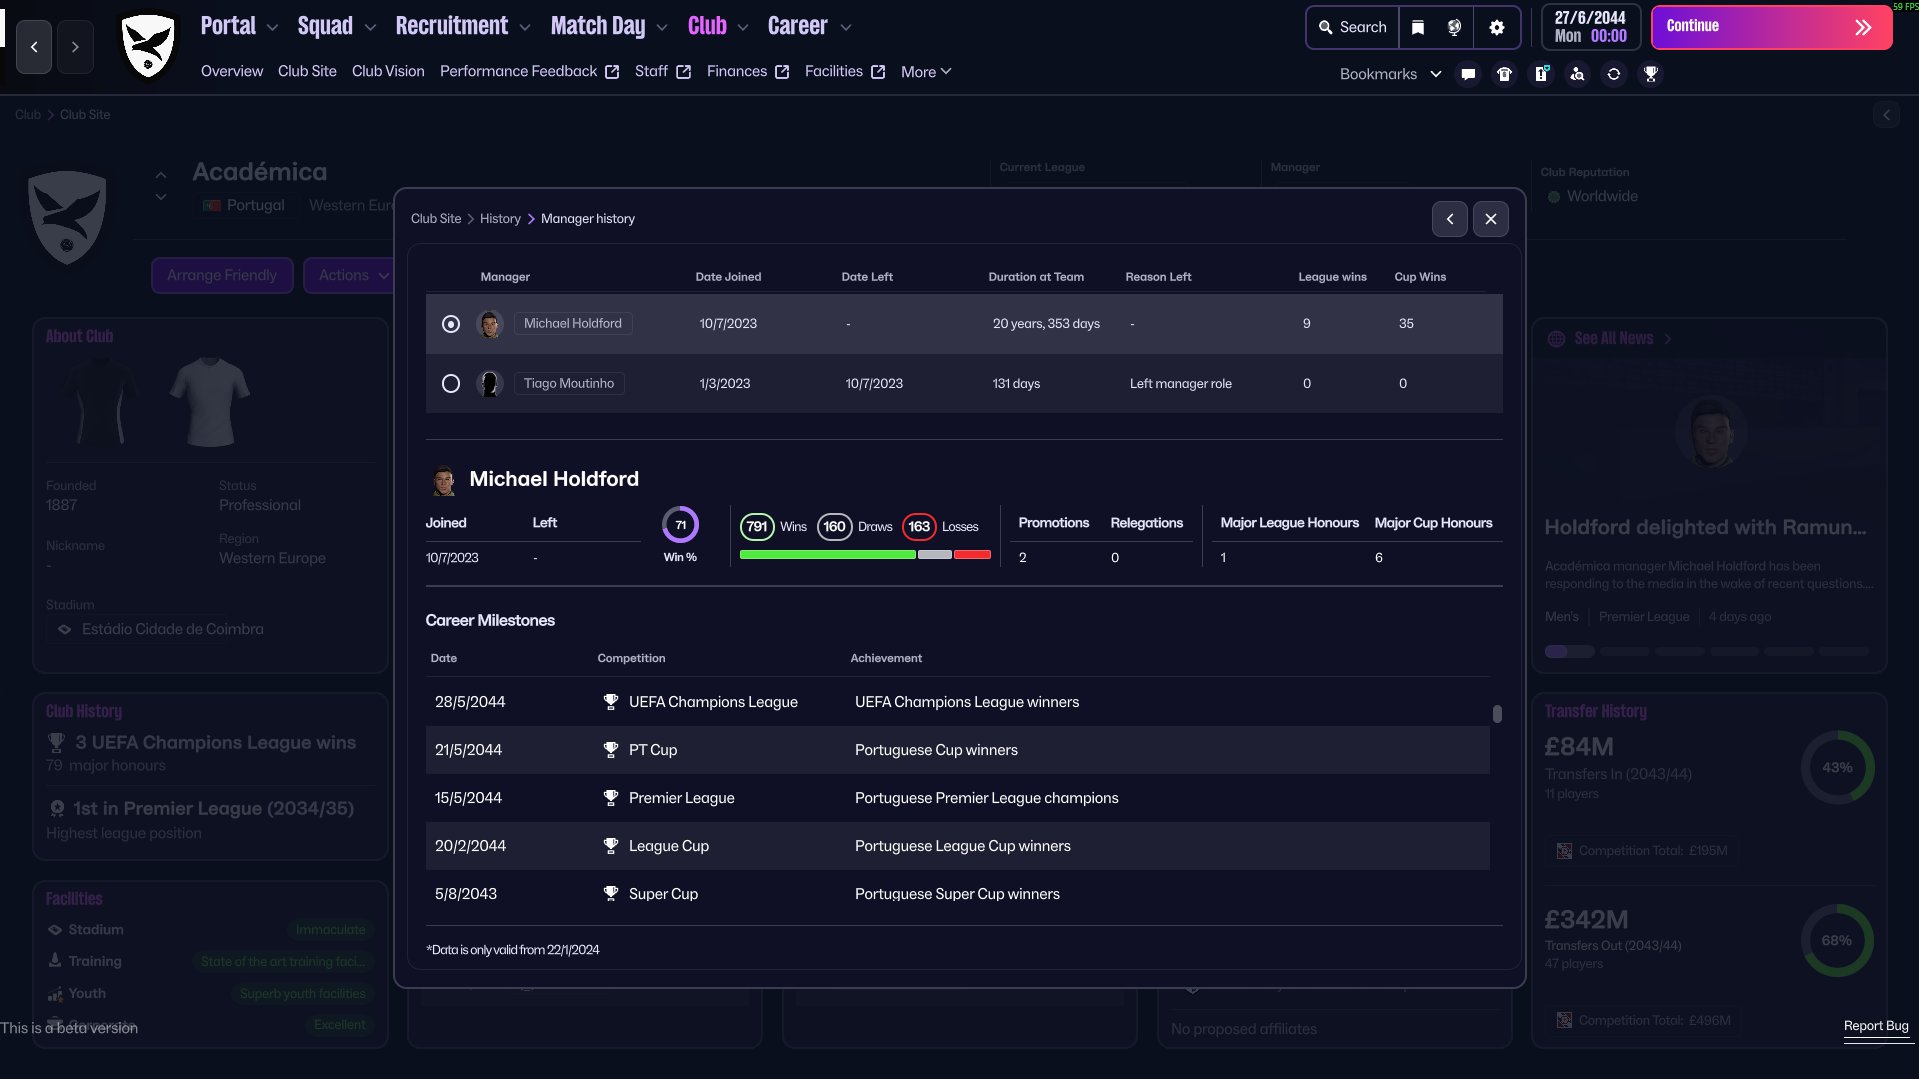Open the trophy bookmark icon

[x=1651, y=74]
